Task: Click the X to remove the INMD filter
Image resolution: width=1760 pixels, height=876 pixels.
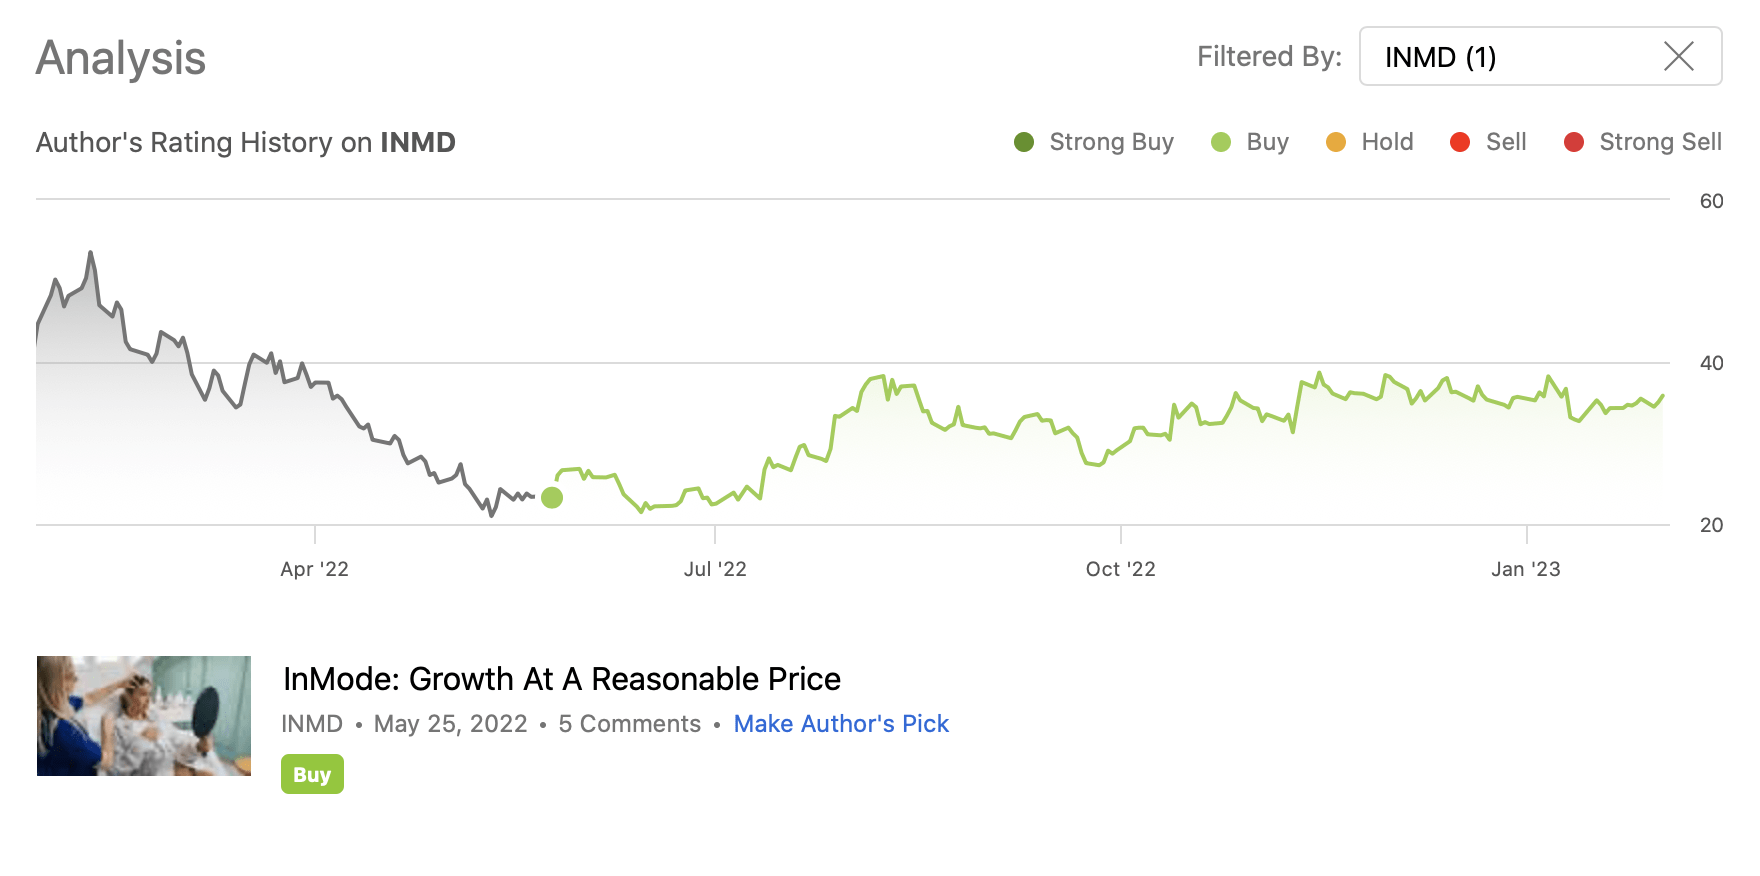Action: point(1678,57)
